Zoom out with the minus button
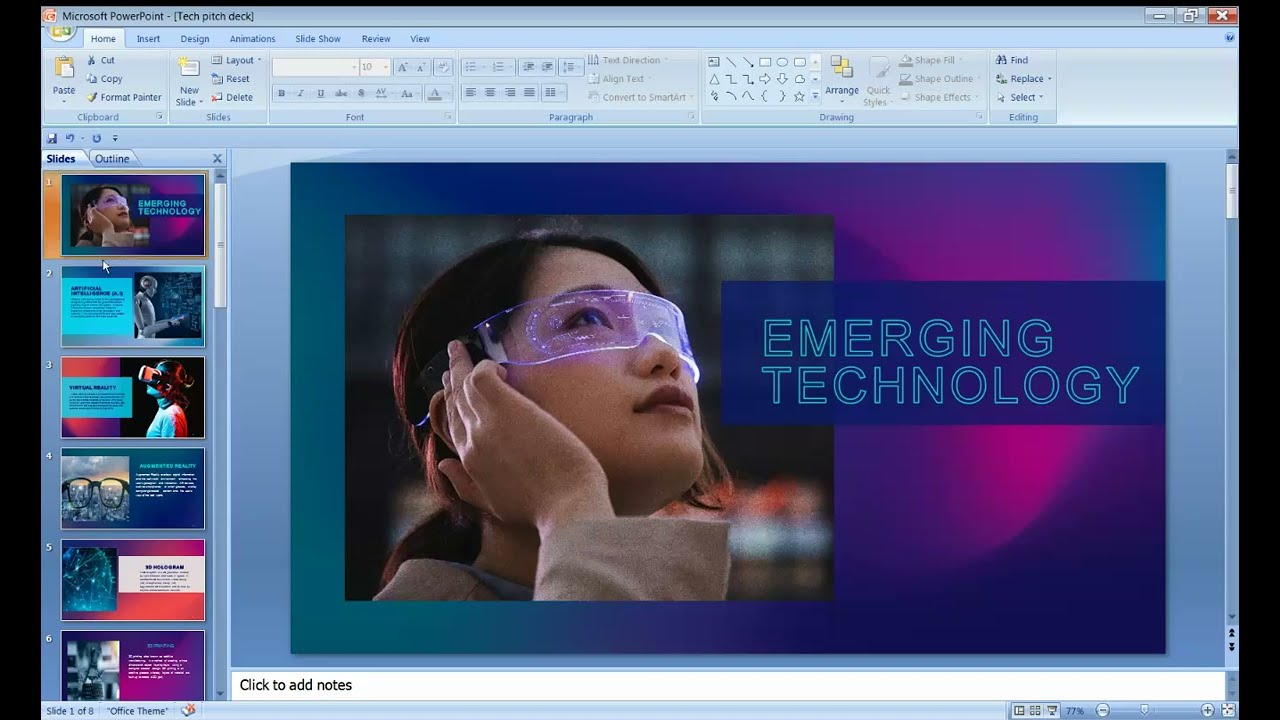Screen dimensions: 1280x720 click(x=1103, y=711)
